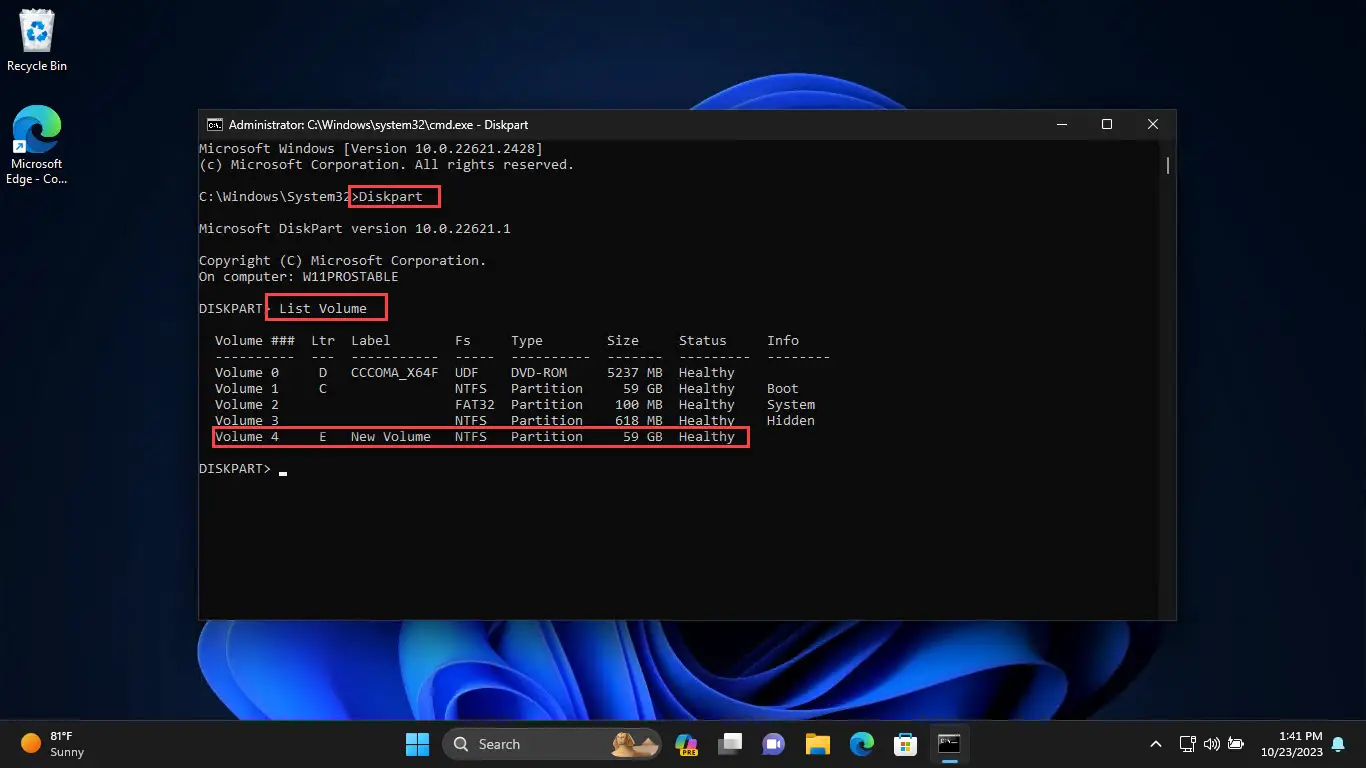Click the battery tray icon
The image size is (1366, 768).
click(x=1236, y=744)
